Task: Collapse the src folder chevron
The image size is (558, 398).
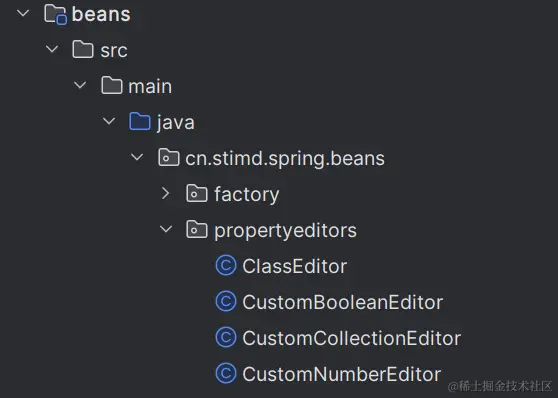Action: point(52,49)
